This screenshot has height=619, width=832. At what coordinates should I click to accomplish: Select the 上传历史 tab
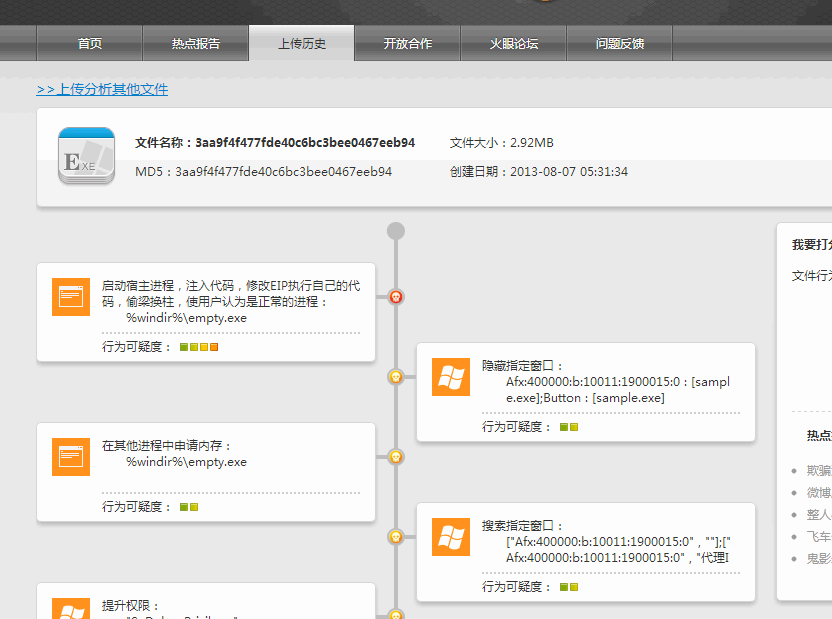[x=302, y=44]
